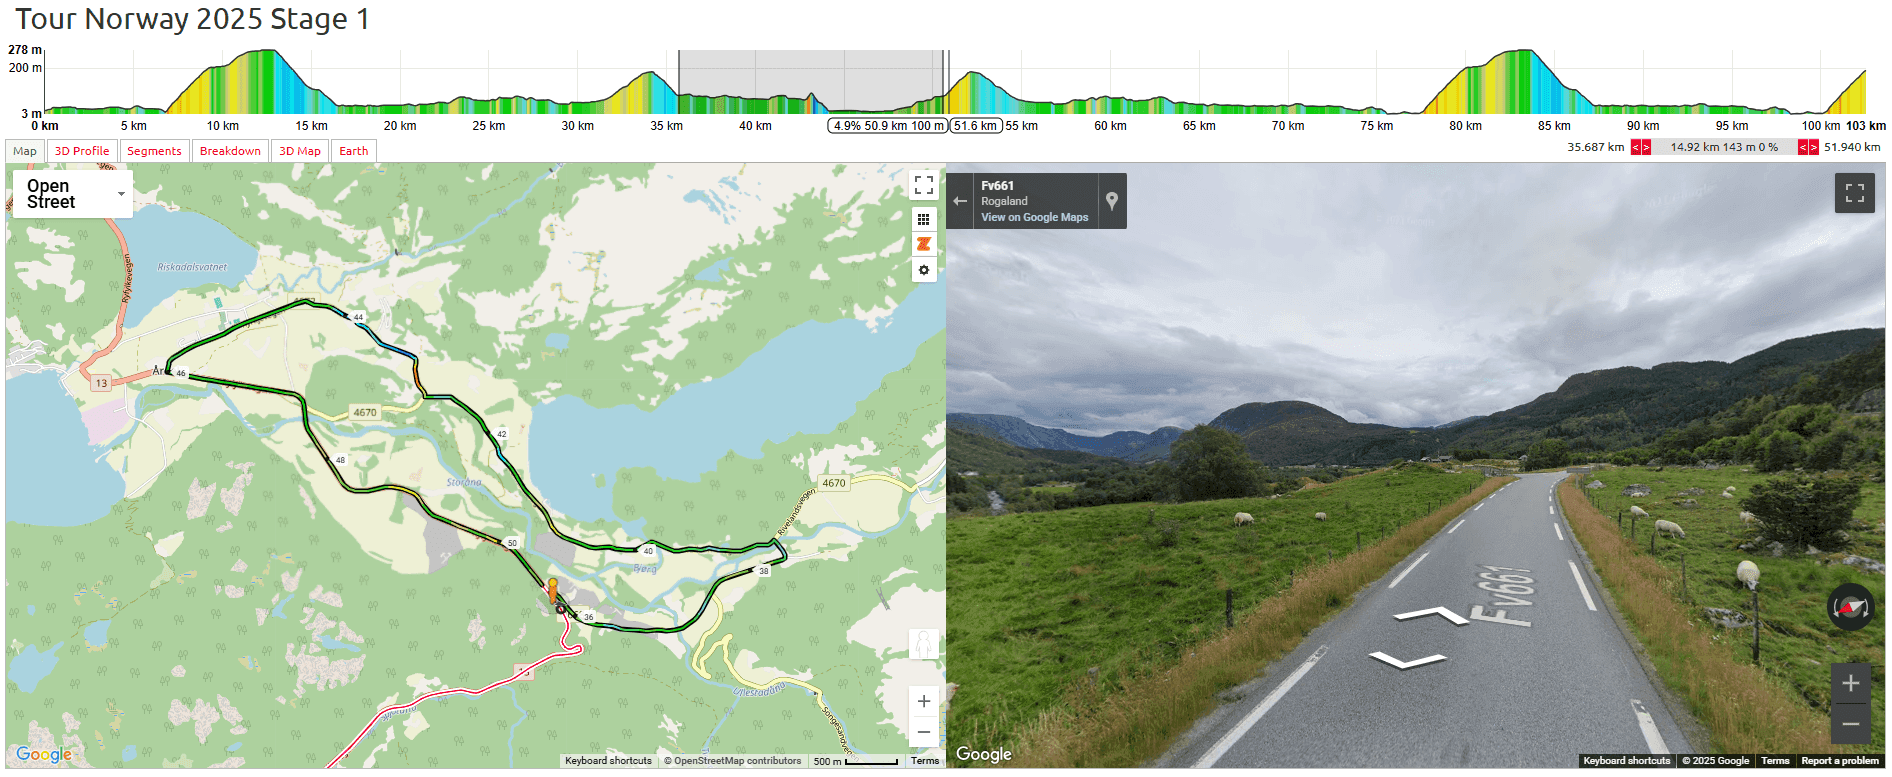Image resolution: width=1892 pixels, height=777 pixels.
Task: Open the Breakdown tab
Action: pyautogui.click(x=230, y=151)
